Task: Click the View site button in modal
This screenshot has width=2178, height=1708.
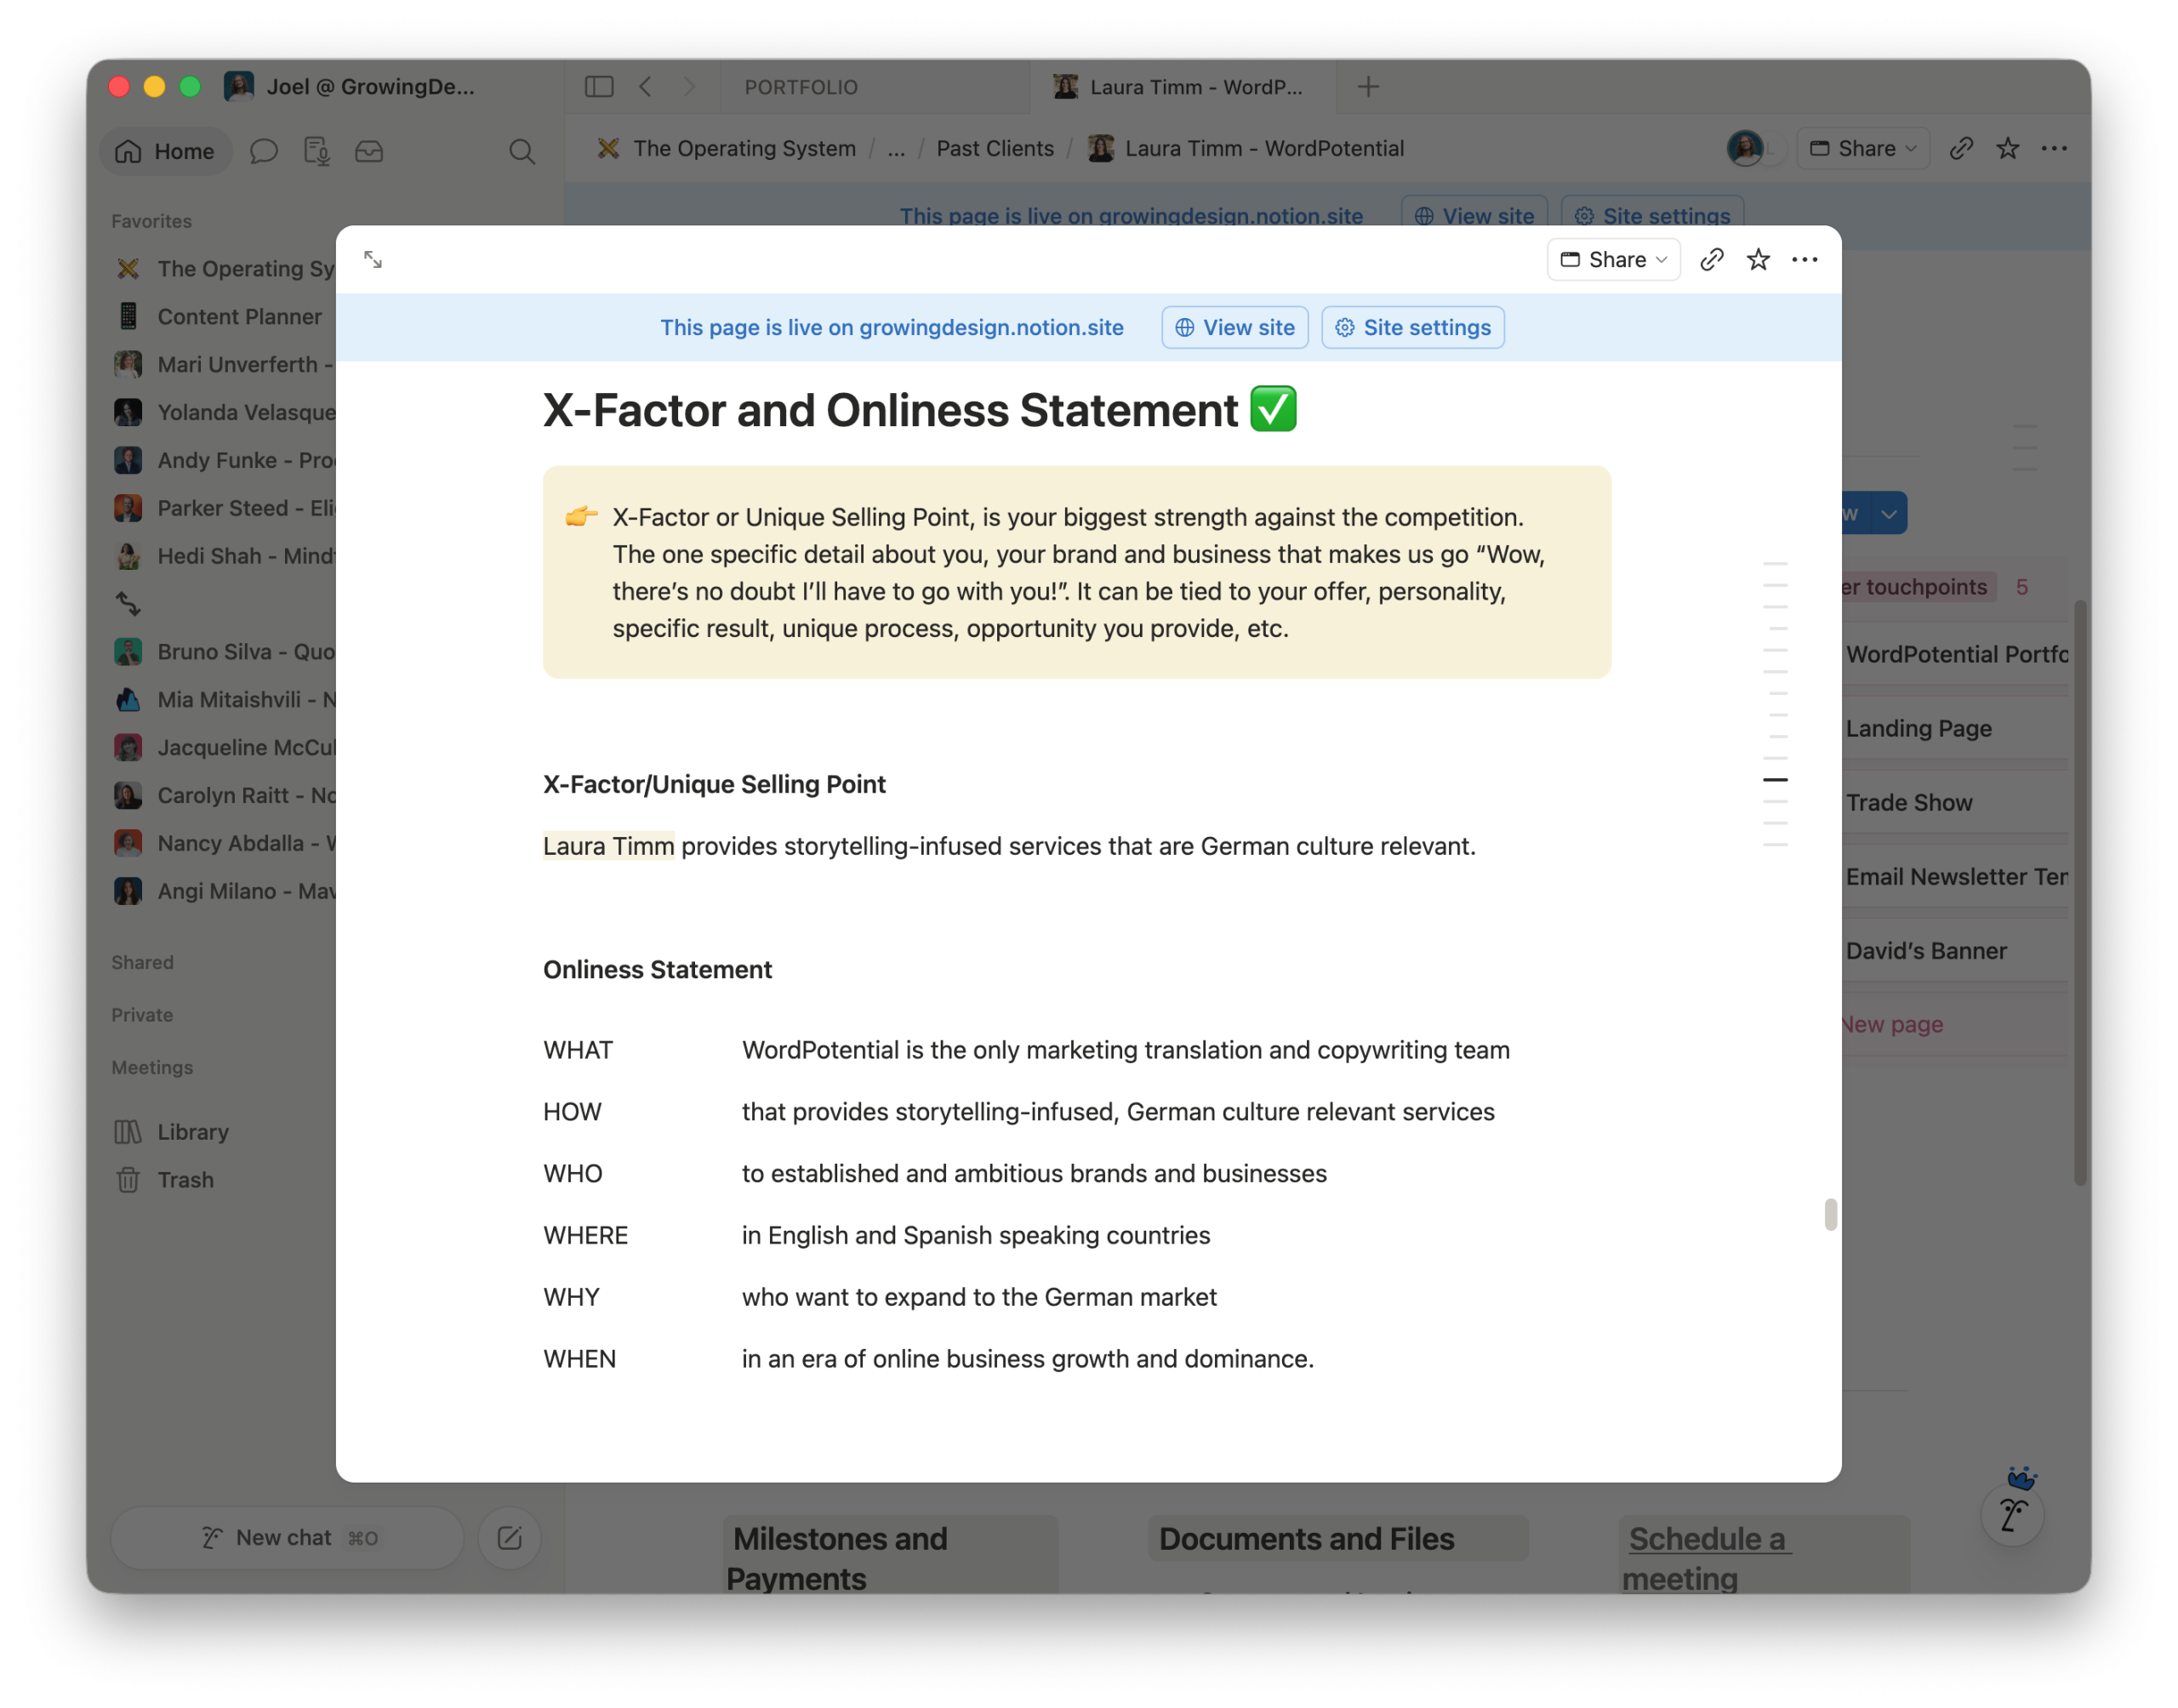Action: click(1234, 328)
